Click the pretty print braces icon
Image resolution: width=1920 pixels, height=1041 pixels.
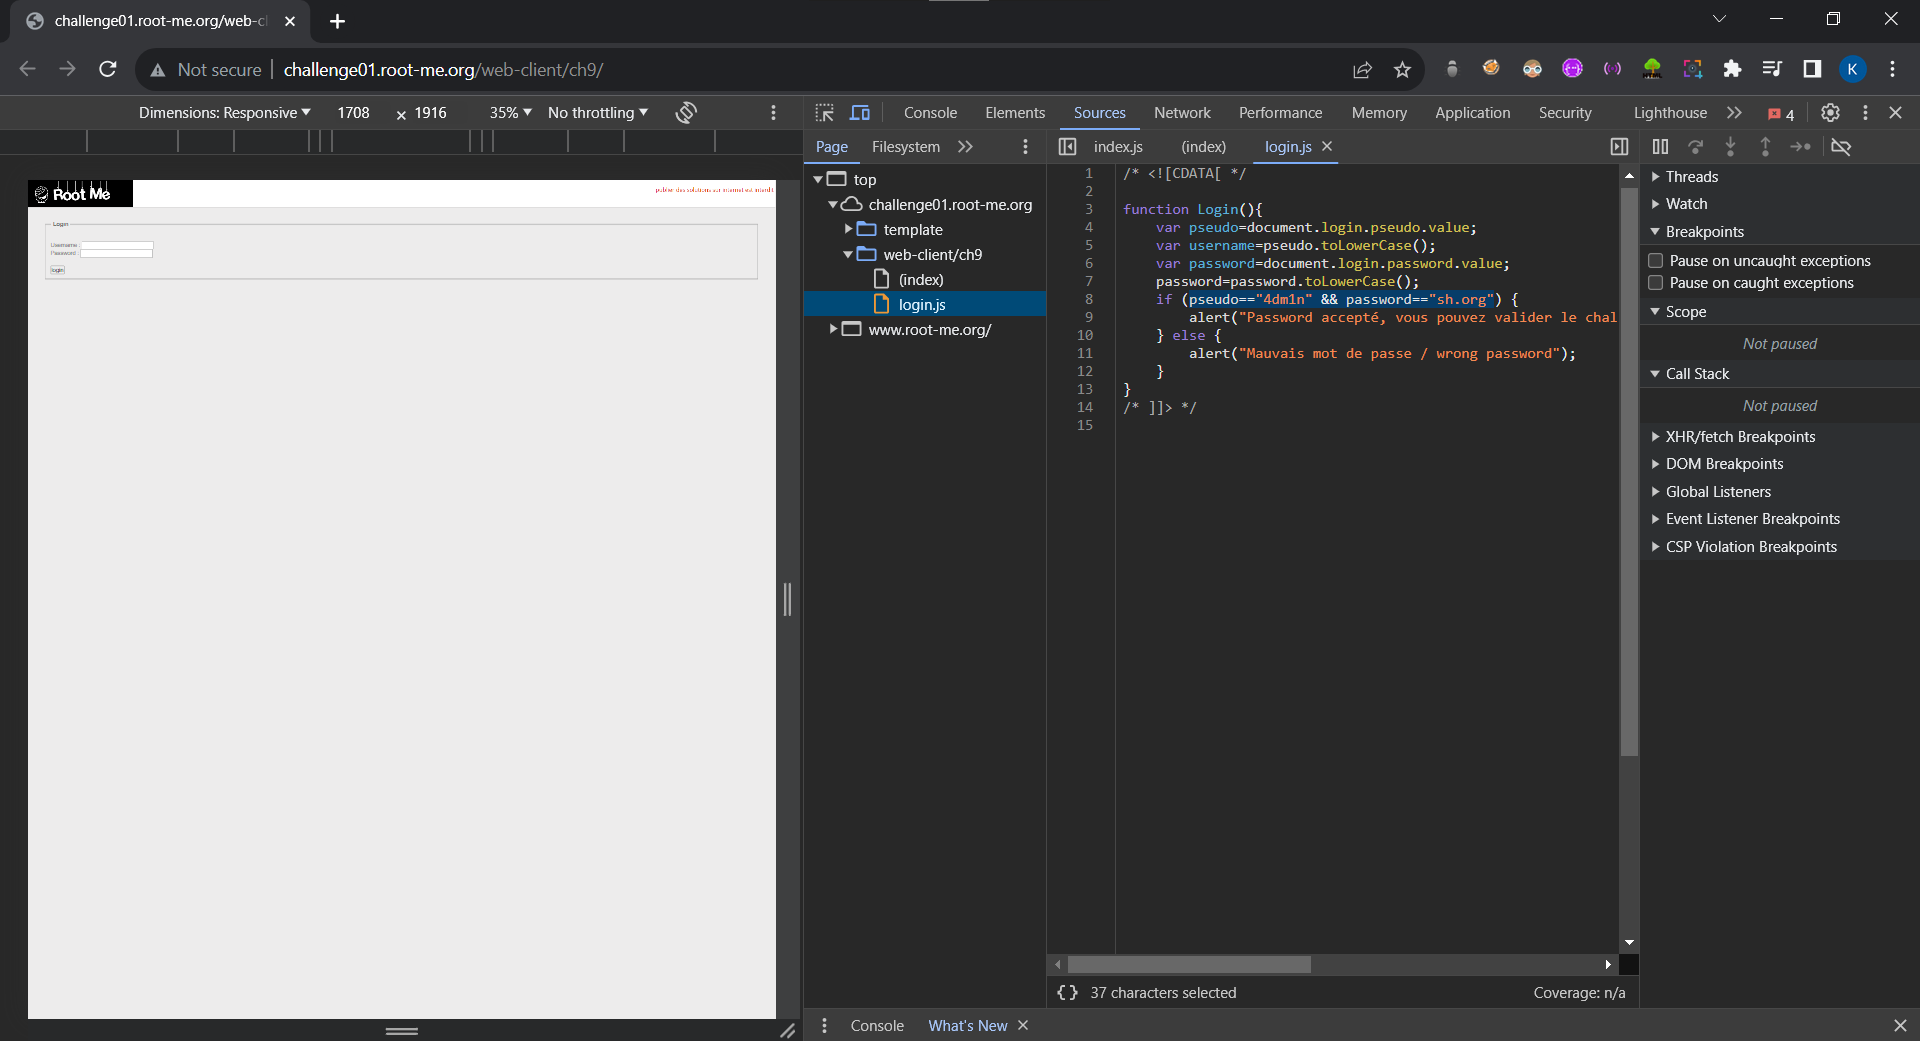(1067, 993)
